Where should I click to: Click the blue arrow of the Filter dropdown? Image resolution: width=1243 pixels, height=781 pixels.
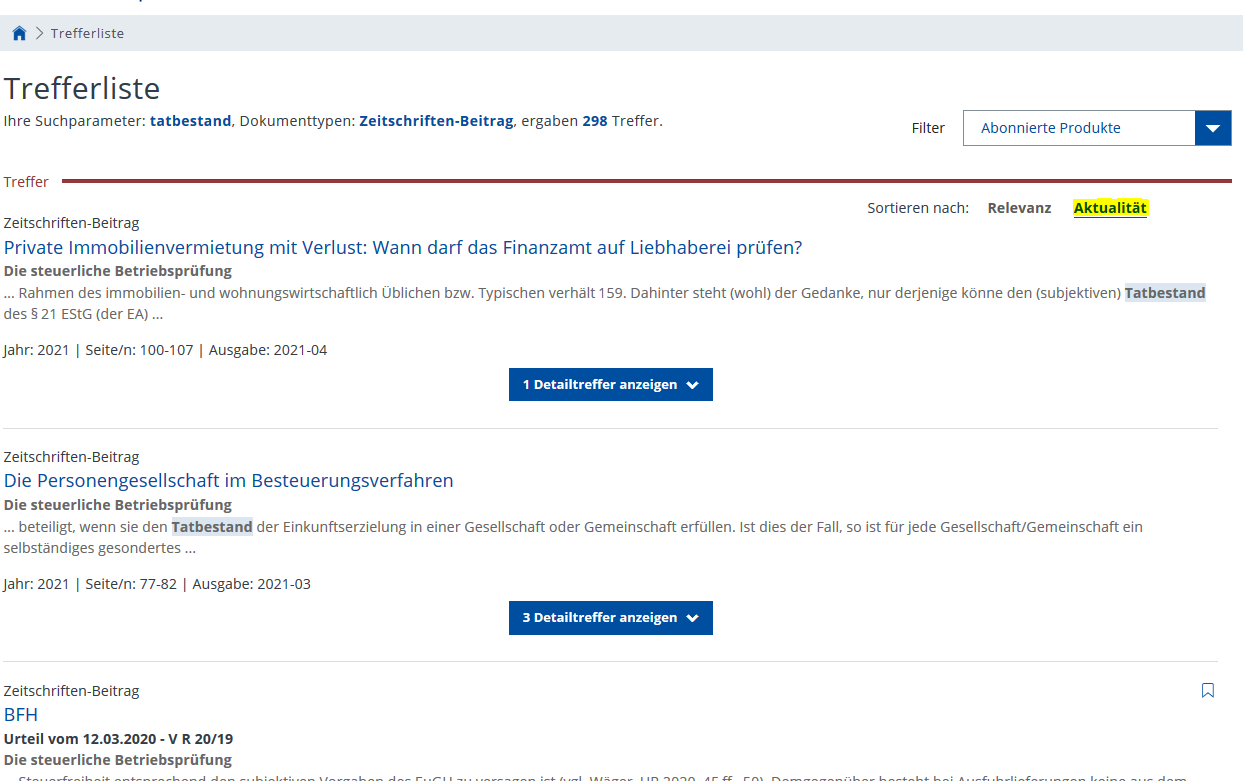point(1213,128)
